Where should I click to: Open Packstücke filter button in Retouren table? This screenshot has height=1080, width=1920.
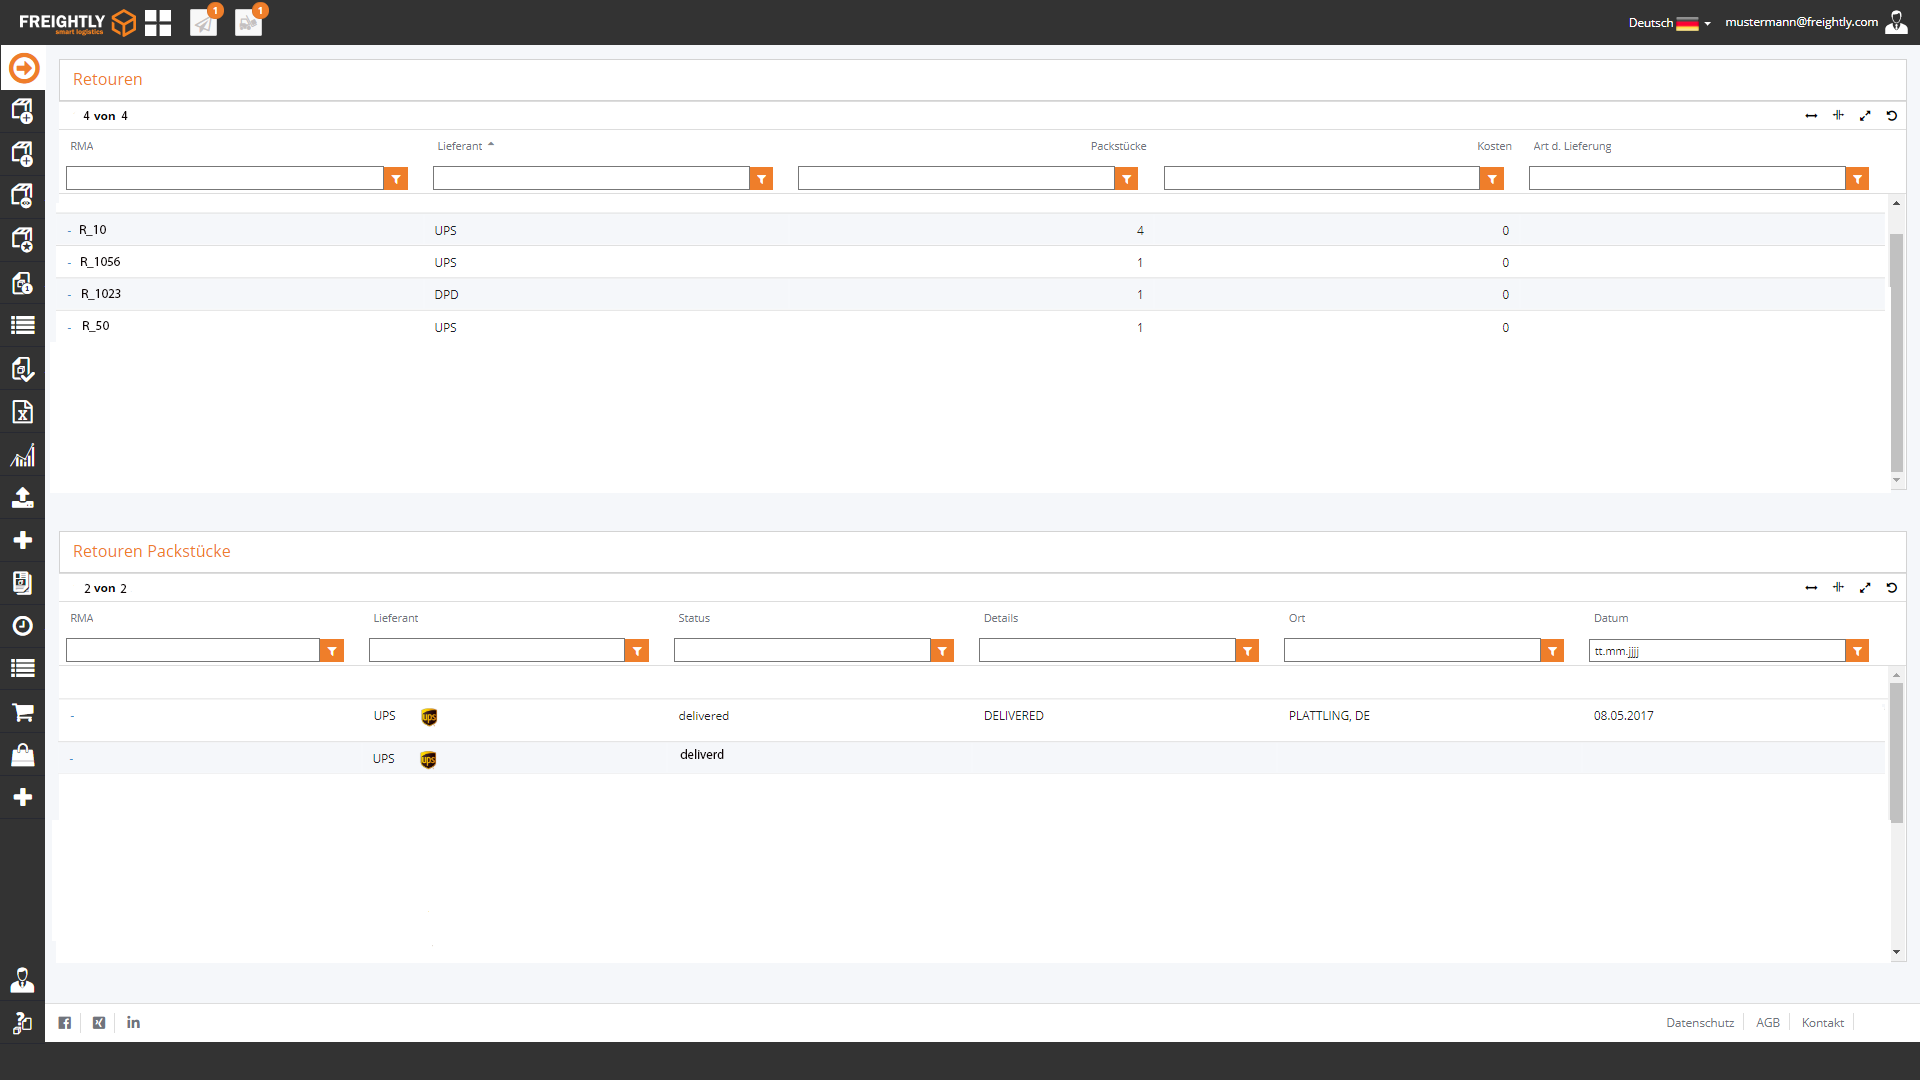[x=1127, y=179]
